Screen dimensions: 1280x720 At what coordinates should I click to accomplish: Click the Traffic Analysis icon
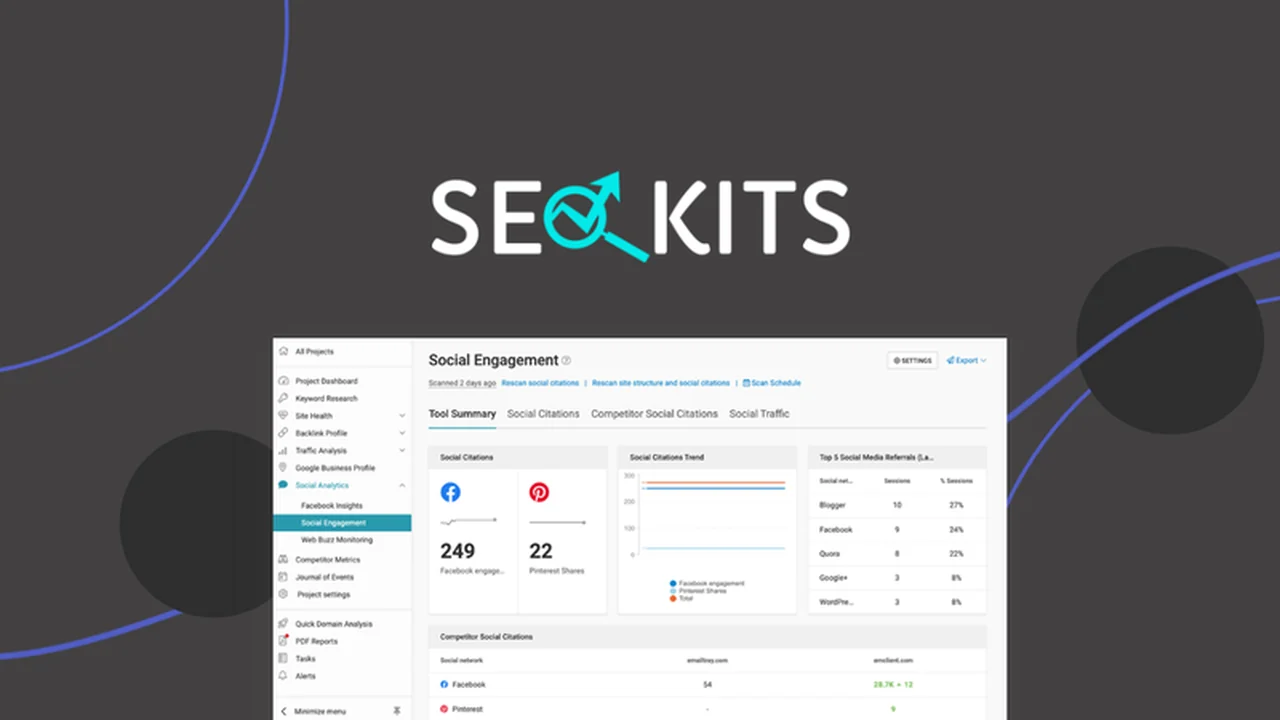tap(284, 450)
